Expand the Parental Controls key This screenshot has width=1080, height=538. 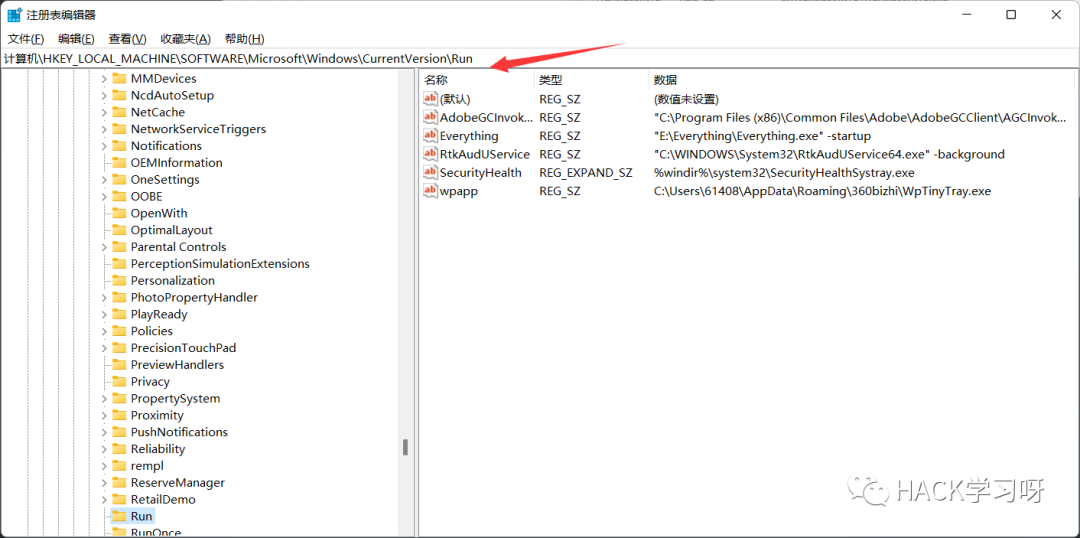pos(104,247)
